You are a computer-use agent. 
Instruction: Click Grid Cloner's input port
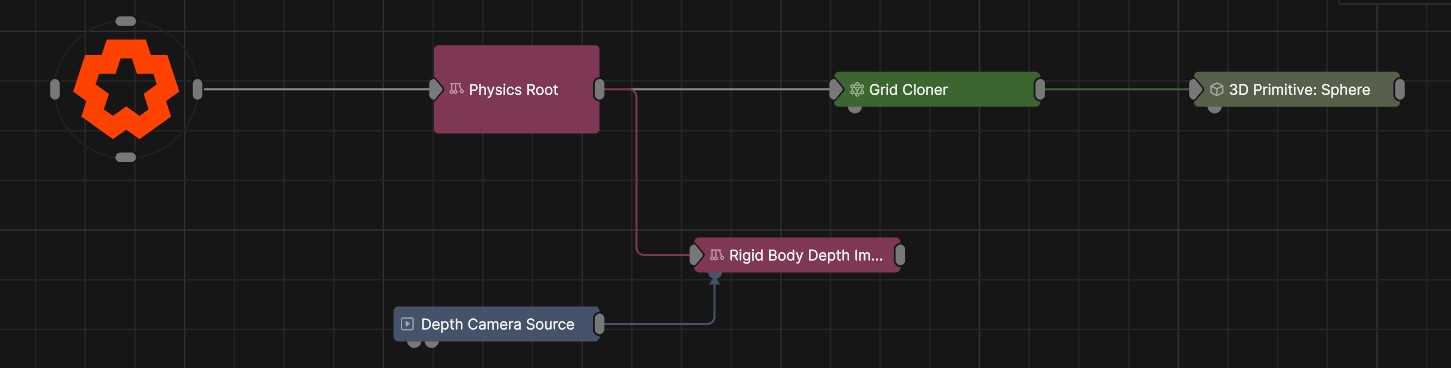[835, 89]
